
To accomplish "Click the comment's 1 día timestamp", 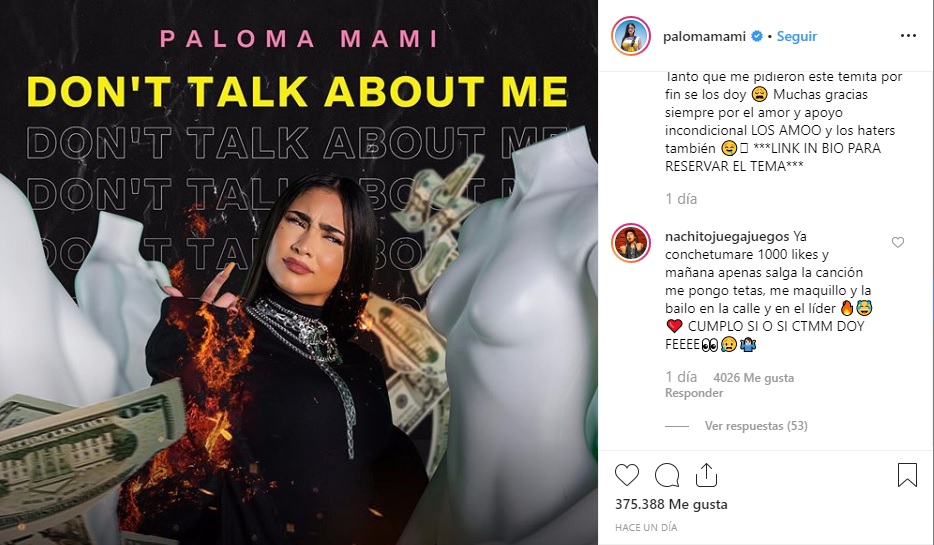I will click(681, 377).
